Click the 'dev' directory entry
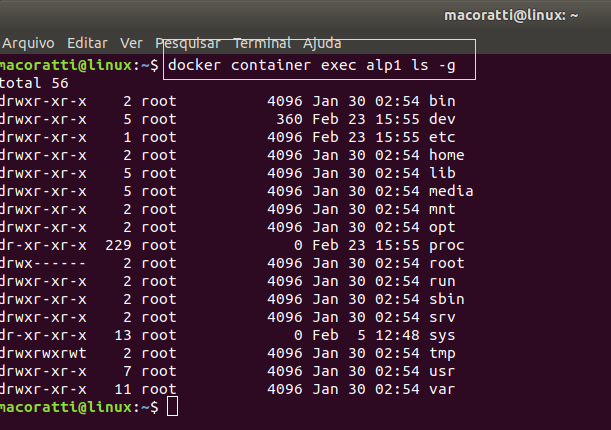The image size is (611, 430). [442, 119]
